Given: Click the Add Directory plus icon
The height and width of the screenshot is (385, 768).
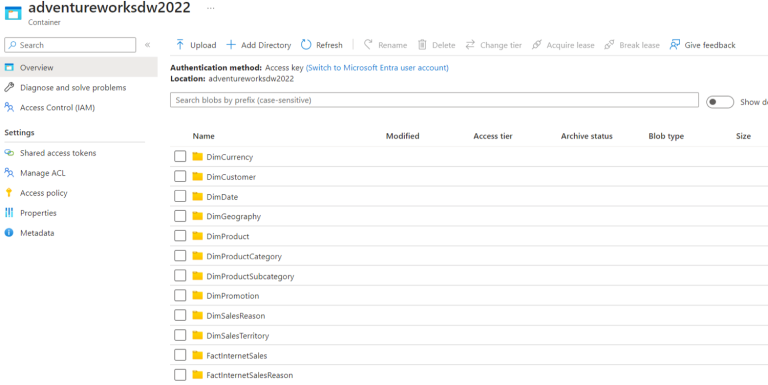Looking at the screenshot, I should pos(231,45).
